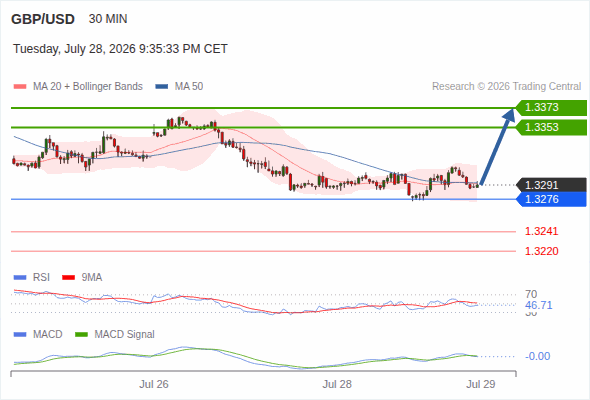Click the blue upward forecast arrow

[497, 146]
